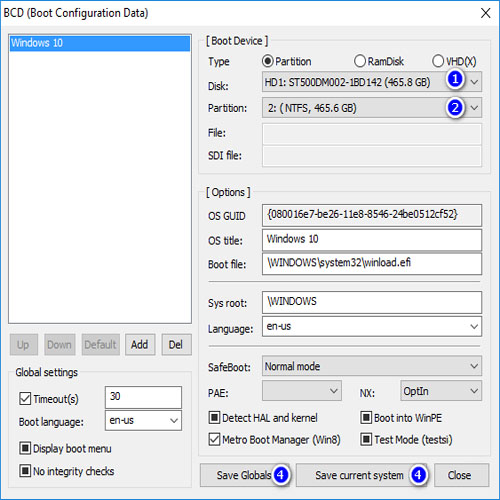Click the SDI file input field
500x500 pixels.
pyautogui.click(x=372, y=156)
